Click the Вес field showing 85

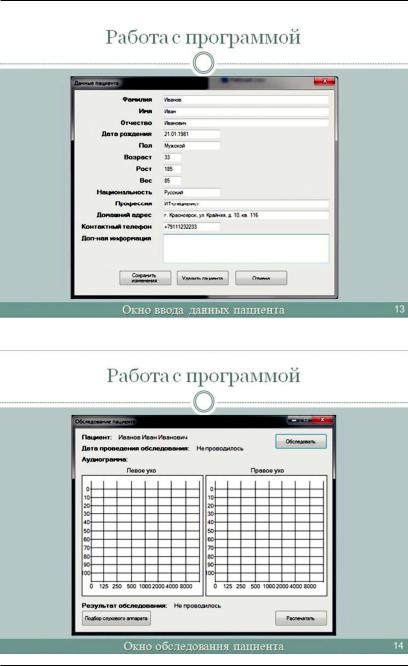click(x=172, y=181)
